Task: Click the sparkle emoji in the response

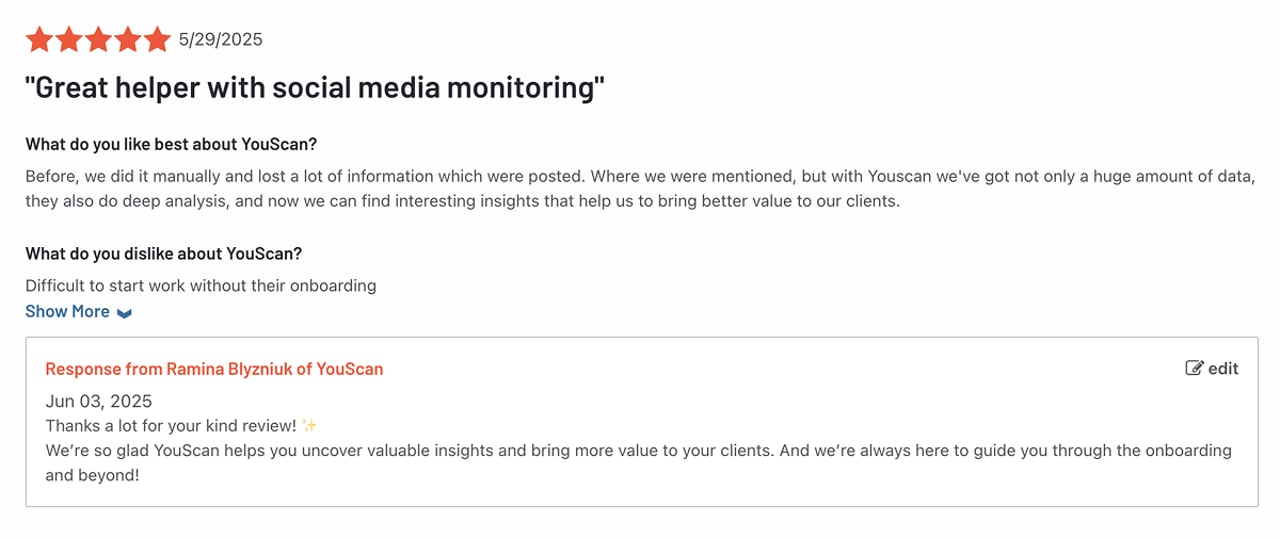Action: 309,426
